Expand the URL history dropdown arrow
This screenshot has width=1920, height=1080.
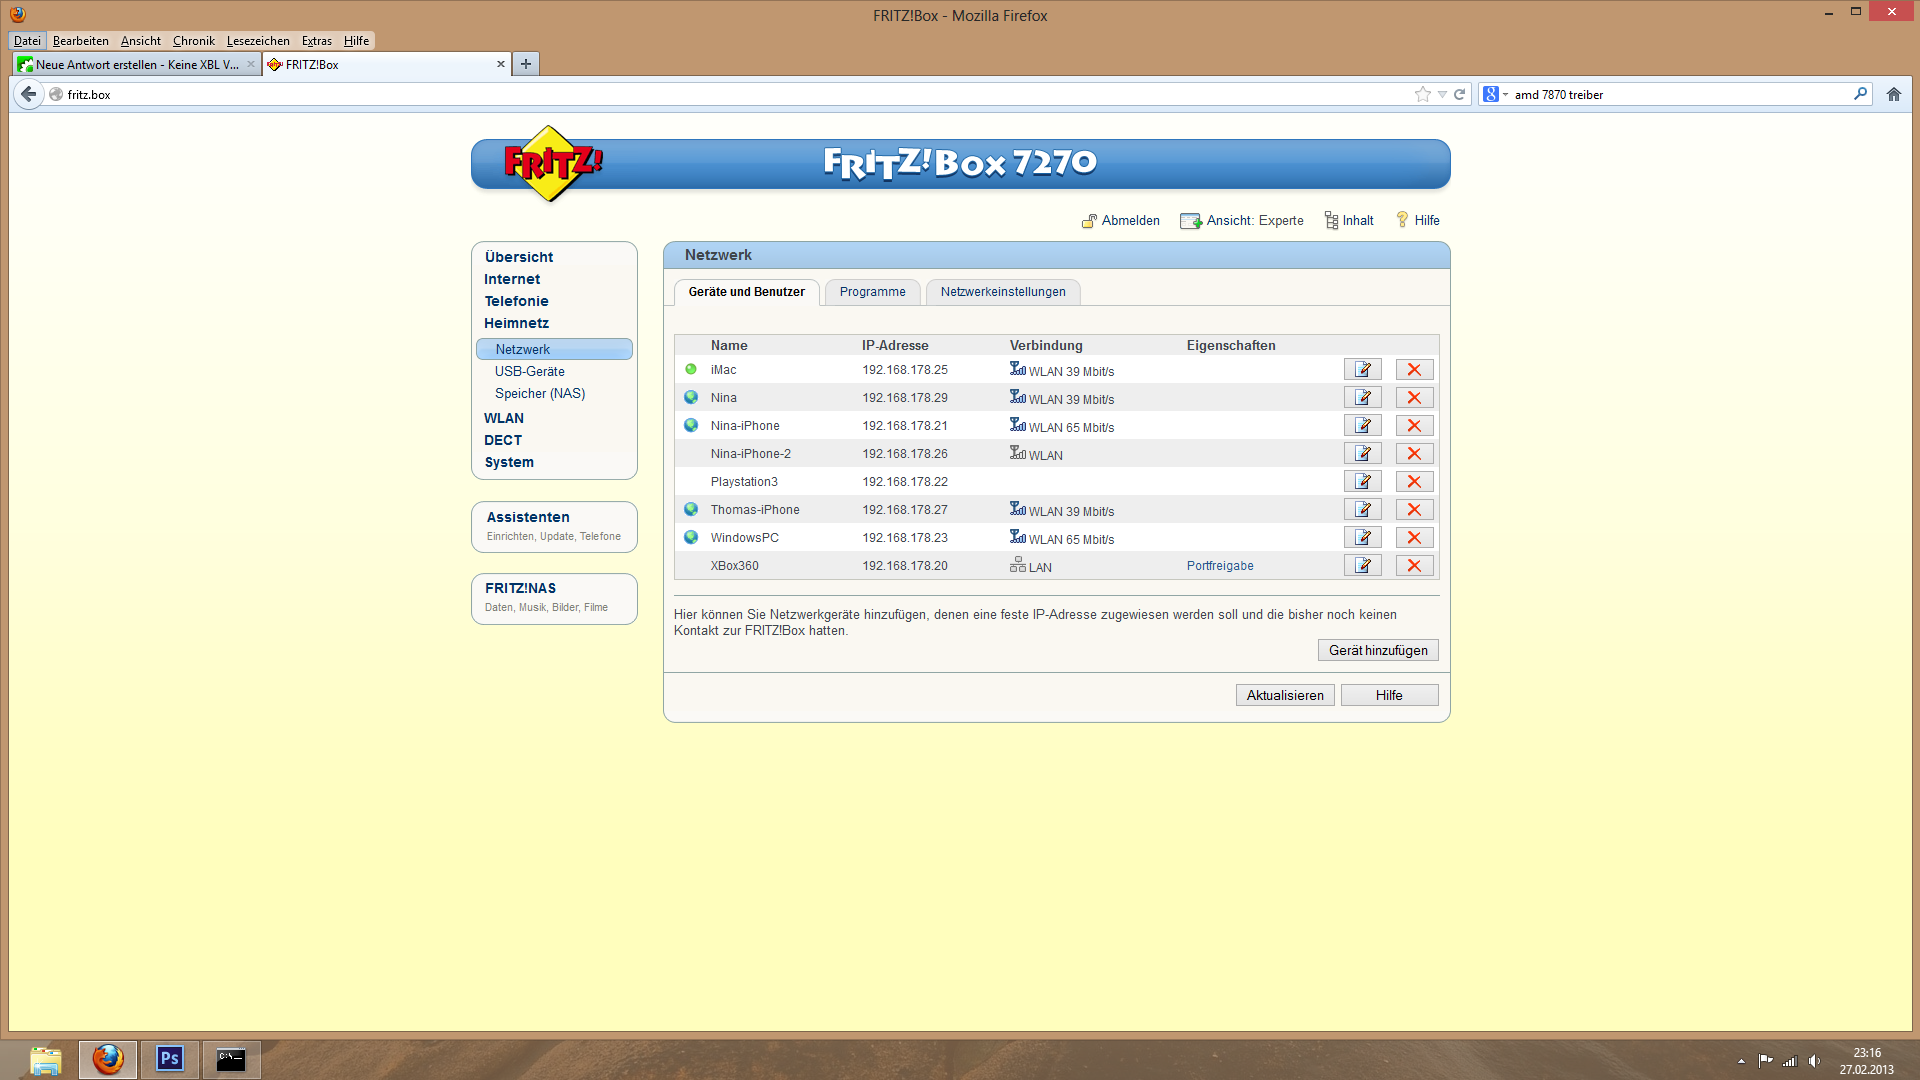pyautogui.click(x=1442, y=94)
